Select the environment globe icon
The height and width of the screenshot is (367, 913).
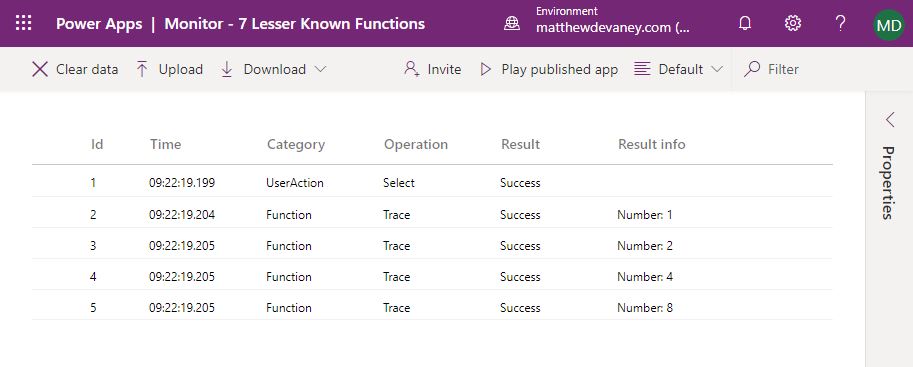pyautogui.click(x=512, y=24)
